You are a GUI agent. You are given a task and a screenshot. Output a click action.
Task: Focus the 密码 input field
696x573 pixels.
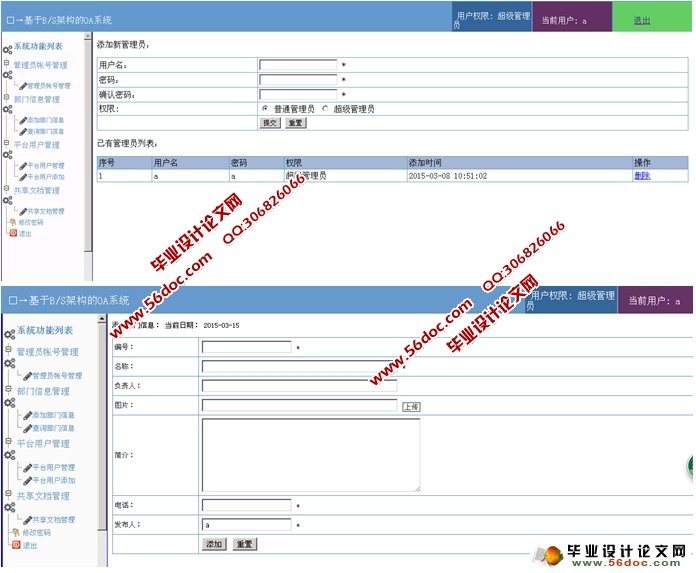coord(298,79)
